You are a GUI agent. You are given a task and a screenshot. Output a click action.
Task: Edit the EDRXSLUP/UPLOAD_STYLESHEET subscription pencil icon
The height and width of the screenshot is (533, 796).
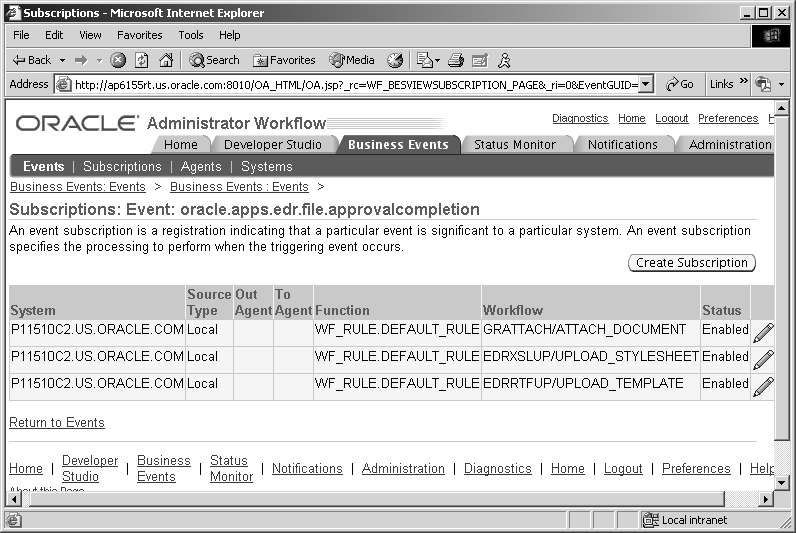763,359
